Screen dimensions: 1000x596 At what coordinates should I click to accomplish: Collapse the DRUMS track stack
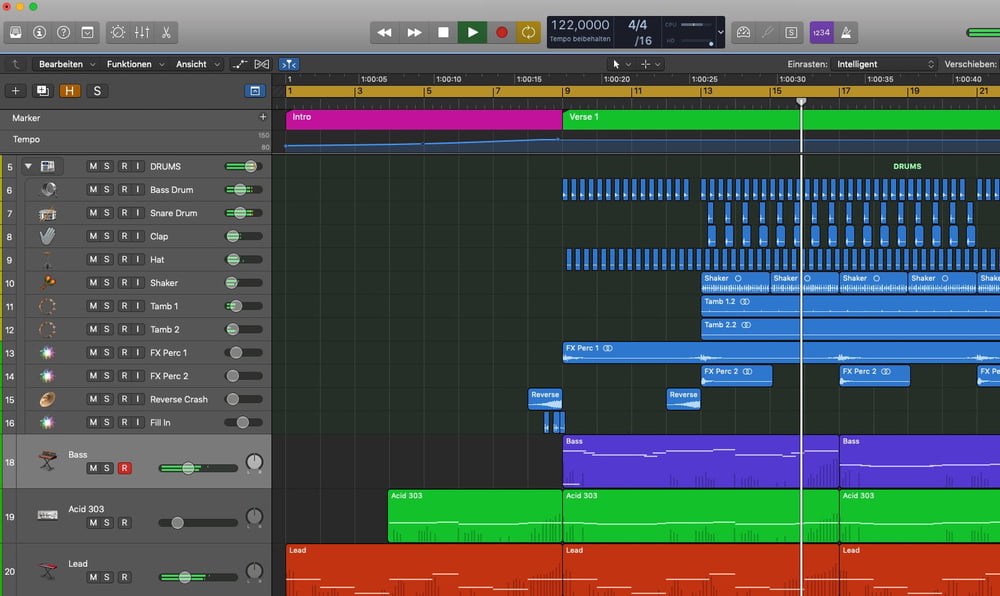point(28,166)
